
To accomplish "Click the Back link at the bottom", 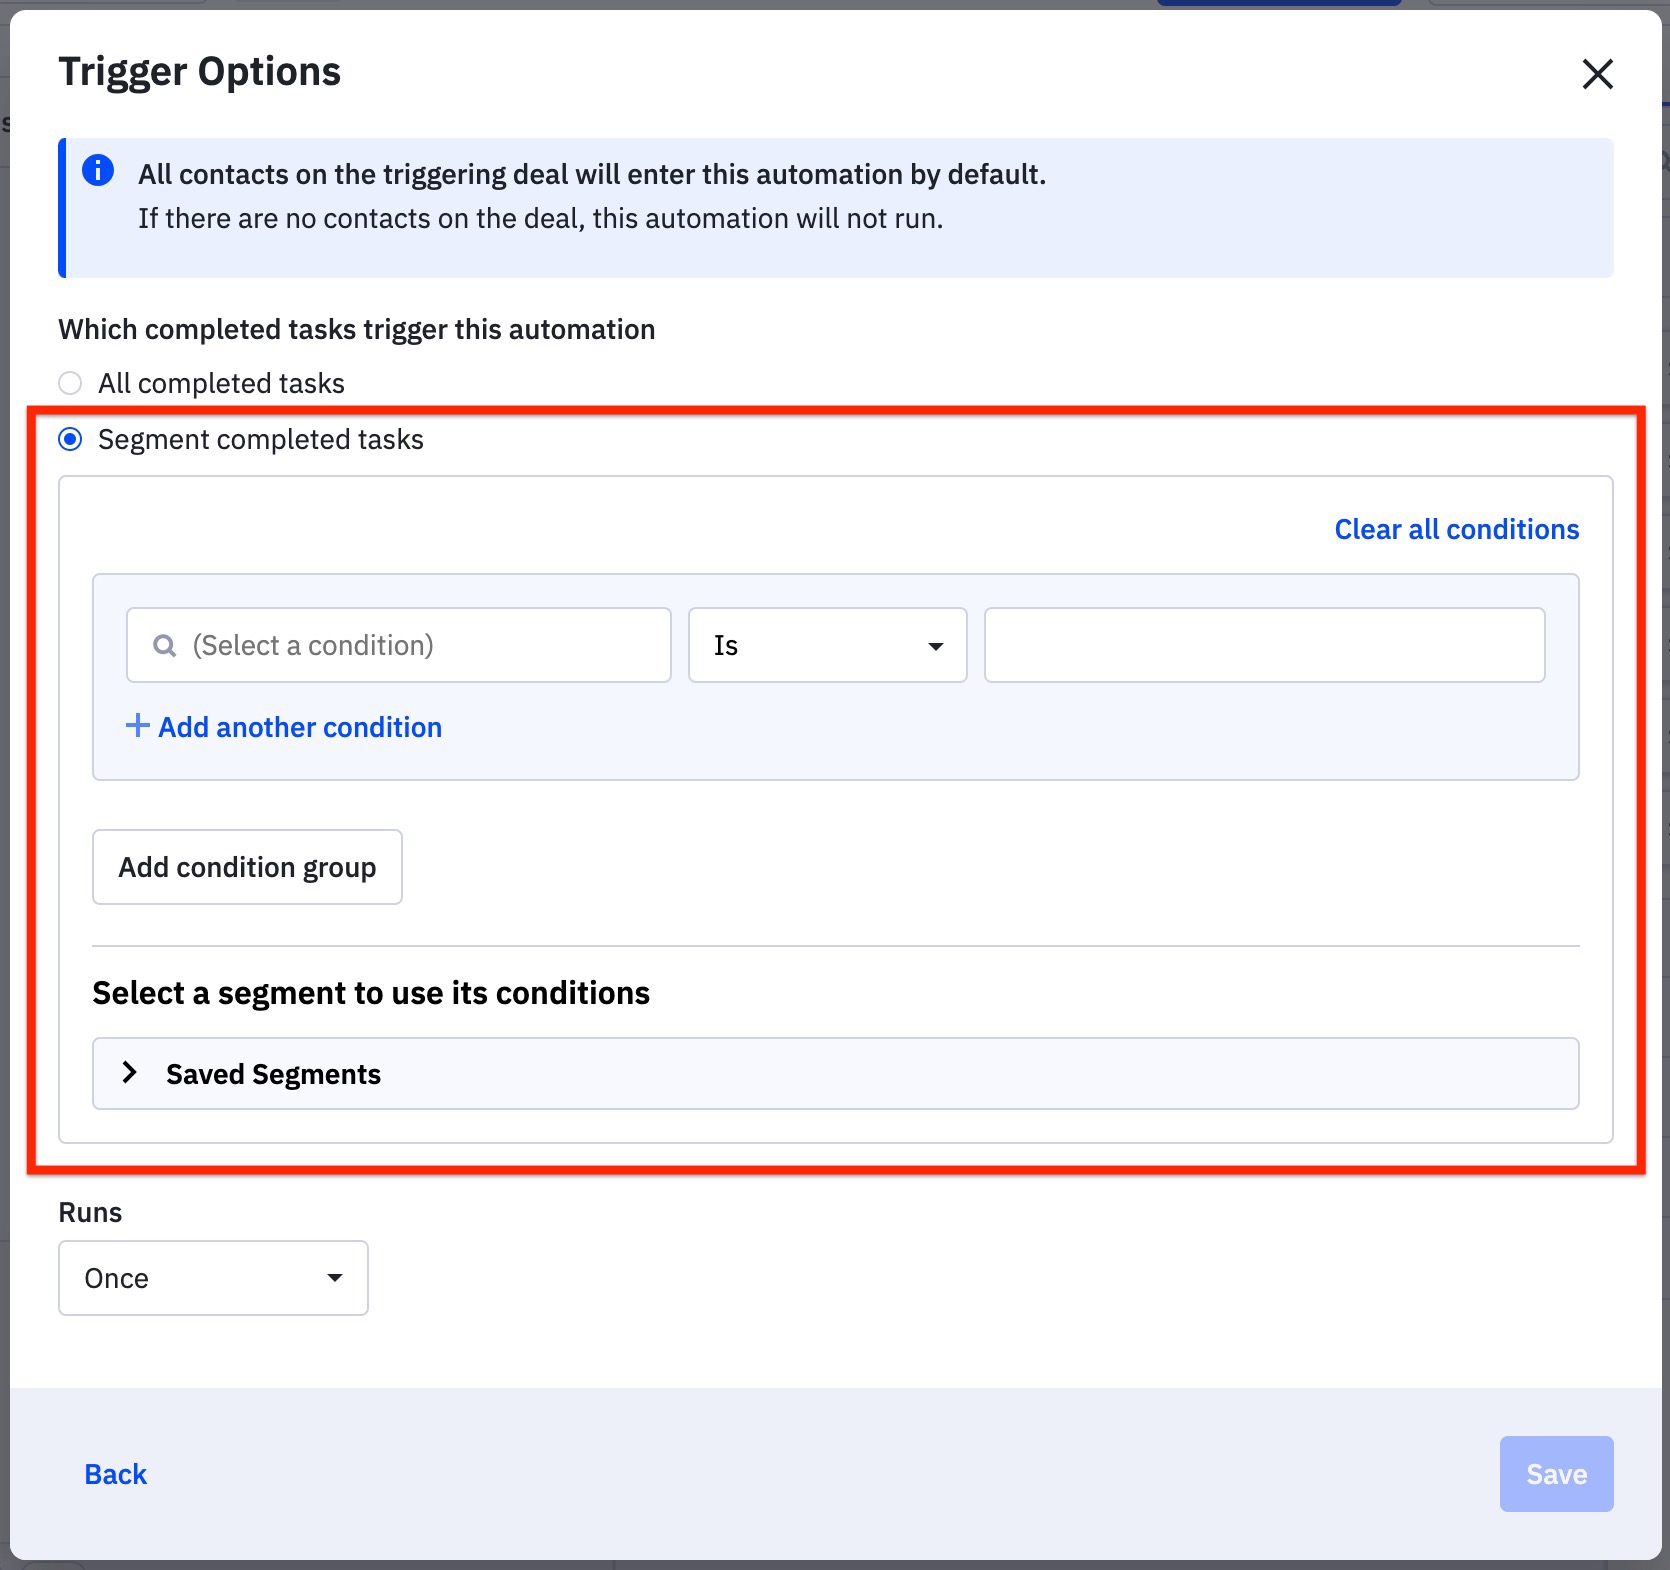I will click(115, 1473).
